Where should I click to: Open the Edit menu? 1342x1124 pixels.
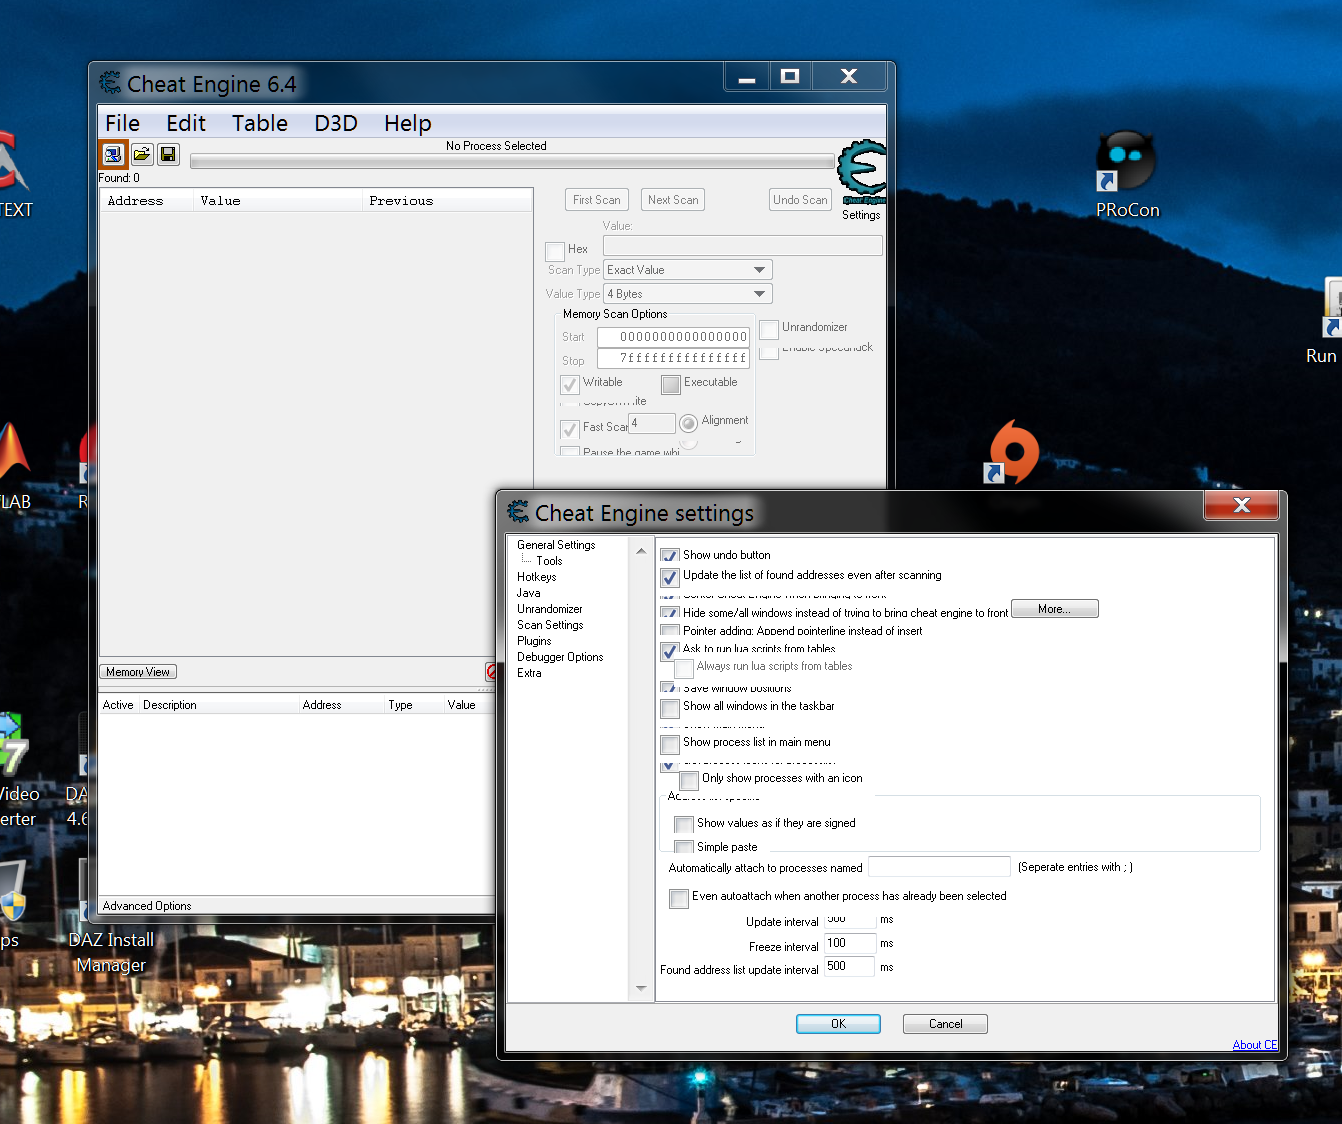[186, 123]
